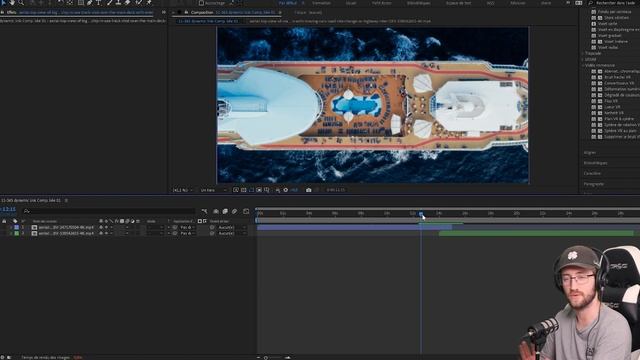Open the Caractère panel

[592, 173]
